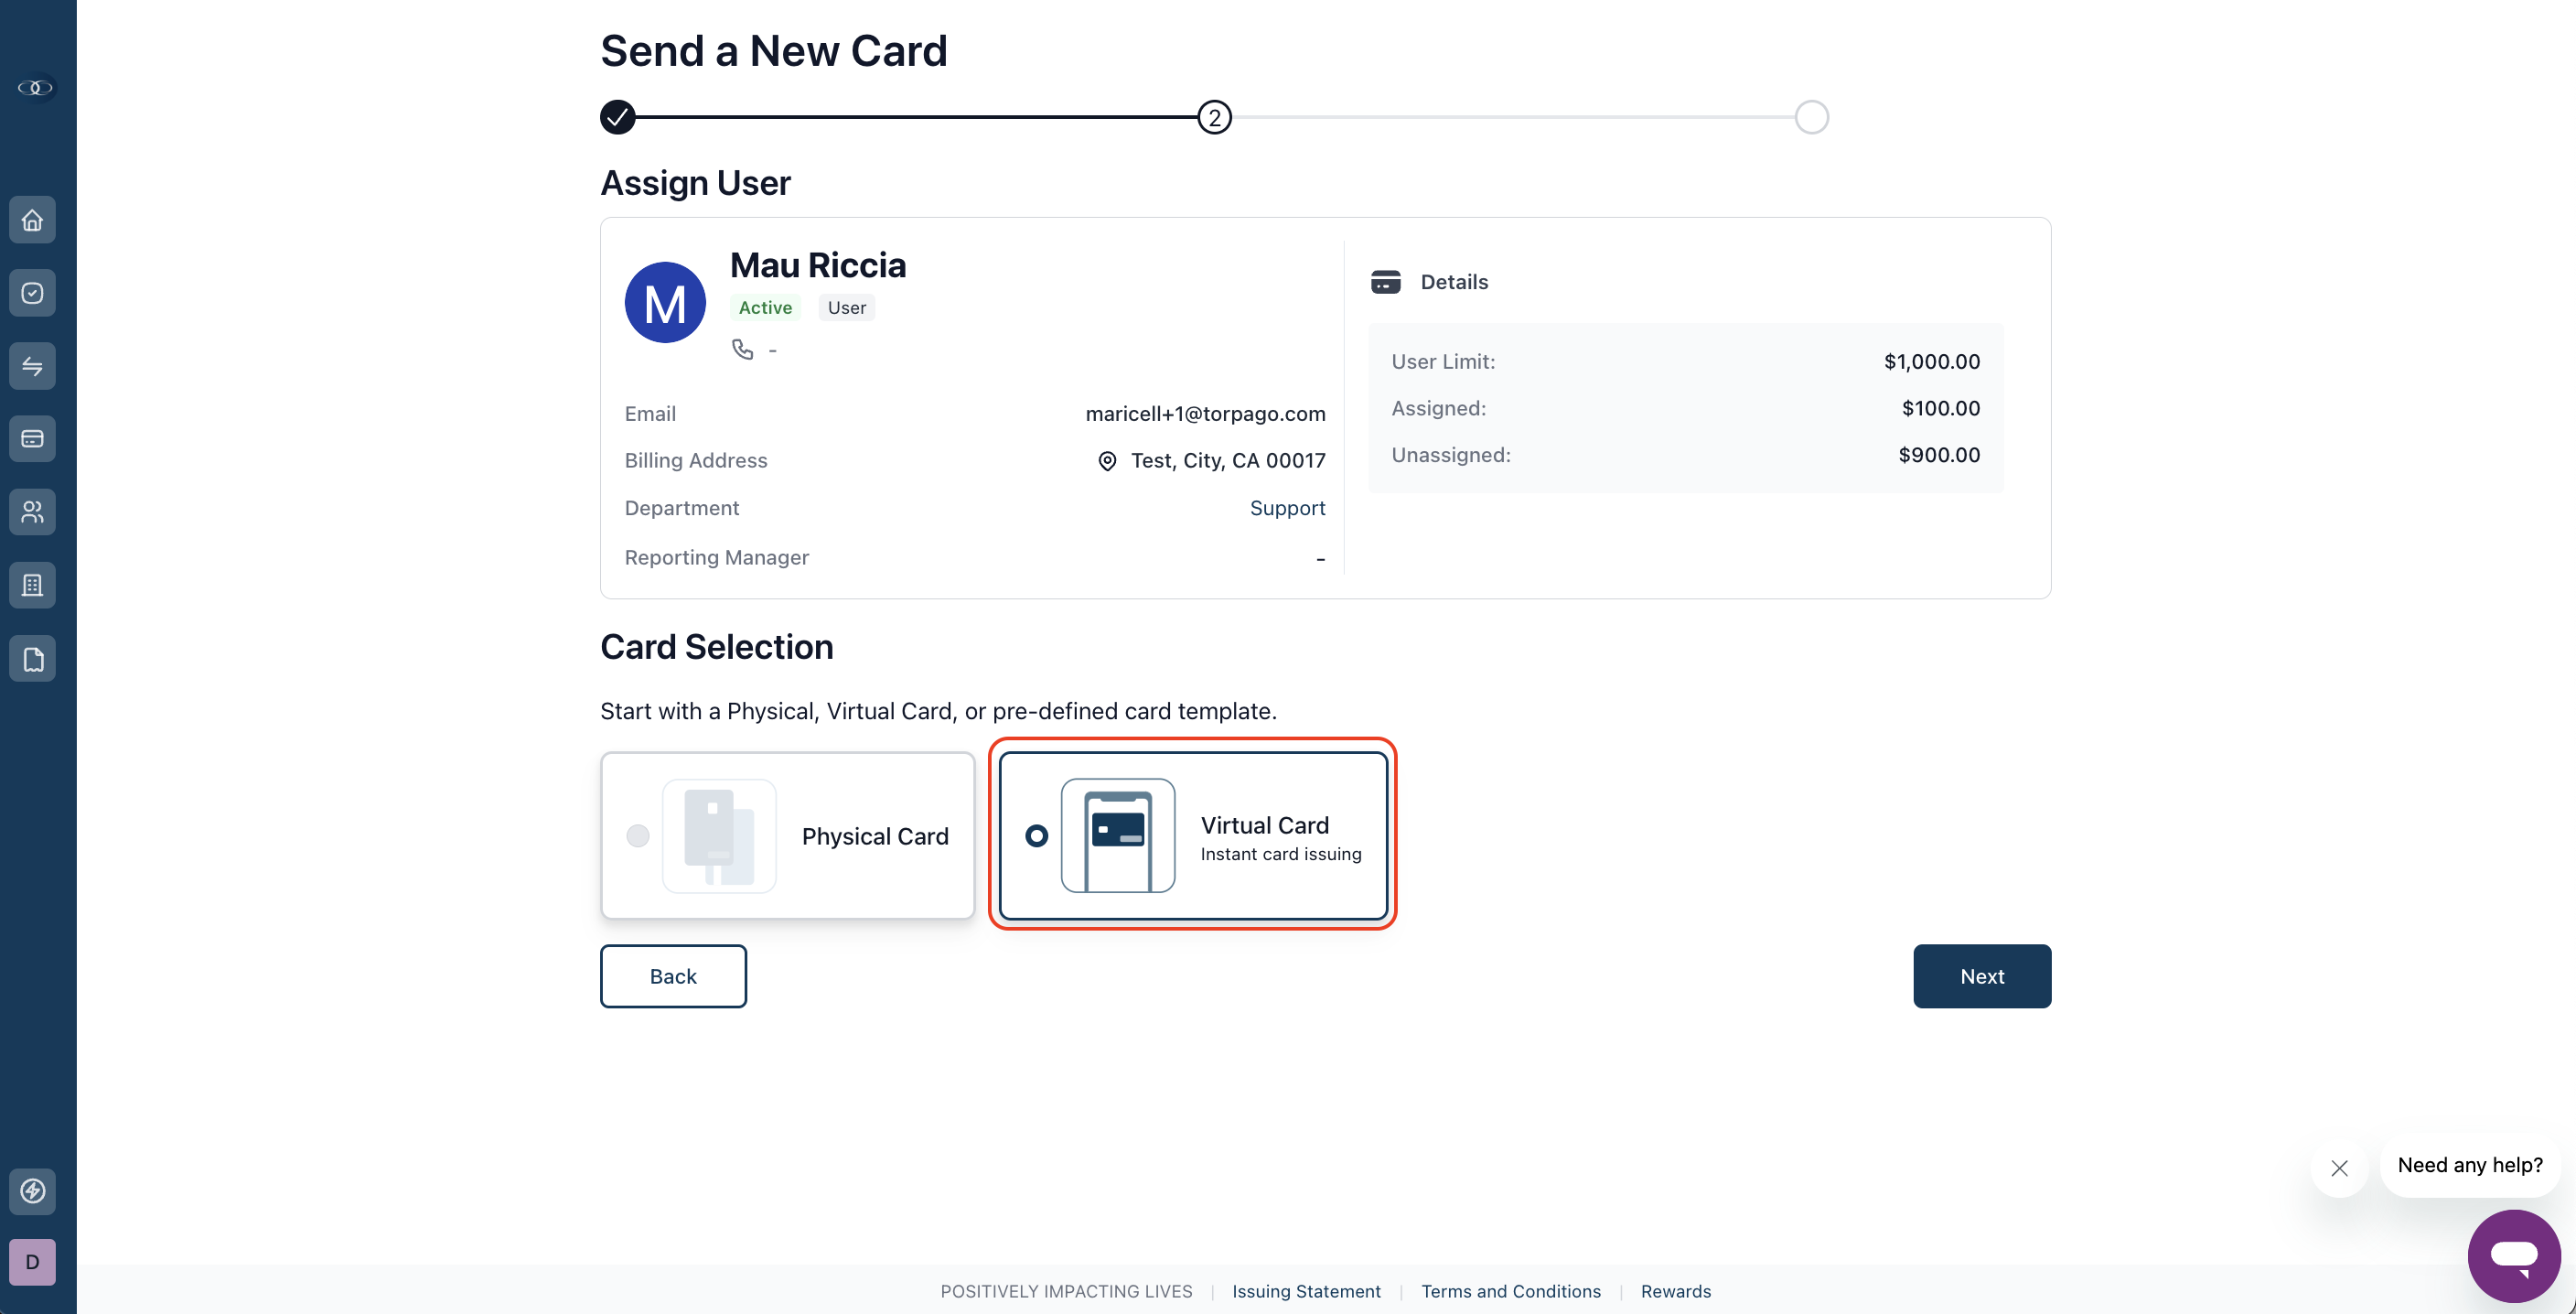
Task: Select the Virtual Card radio option
Action: pyautogui.click(x=1037, y=836)
